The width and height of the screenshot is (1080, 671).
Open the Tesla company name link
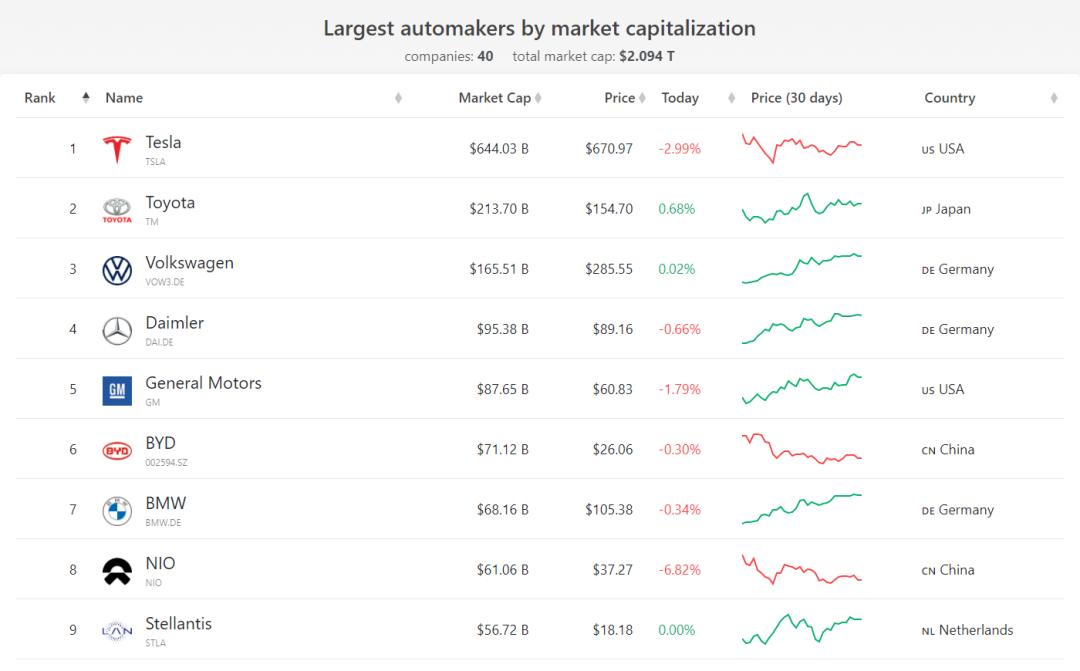[163, 142]
